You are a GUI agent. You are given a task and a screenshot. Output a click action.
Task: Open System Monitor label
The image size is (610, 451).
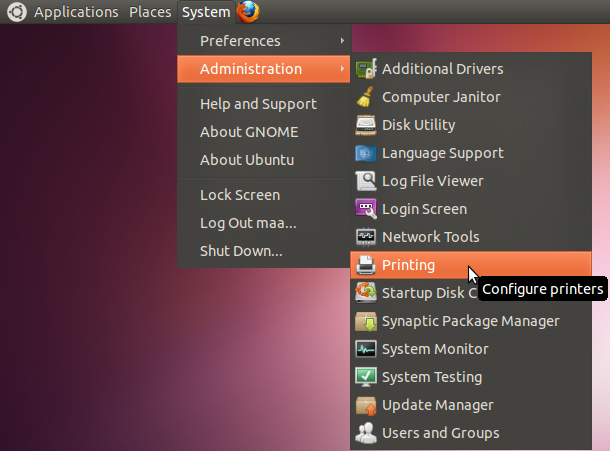pos(435,349)
